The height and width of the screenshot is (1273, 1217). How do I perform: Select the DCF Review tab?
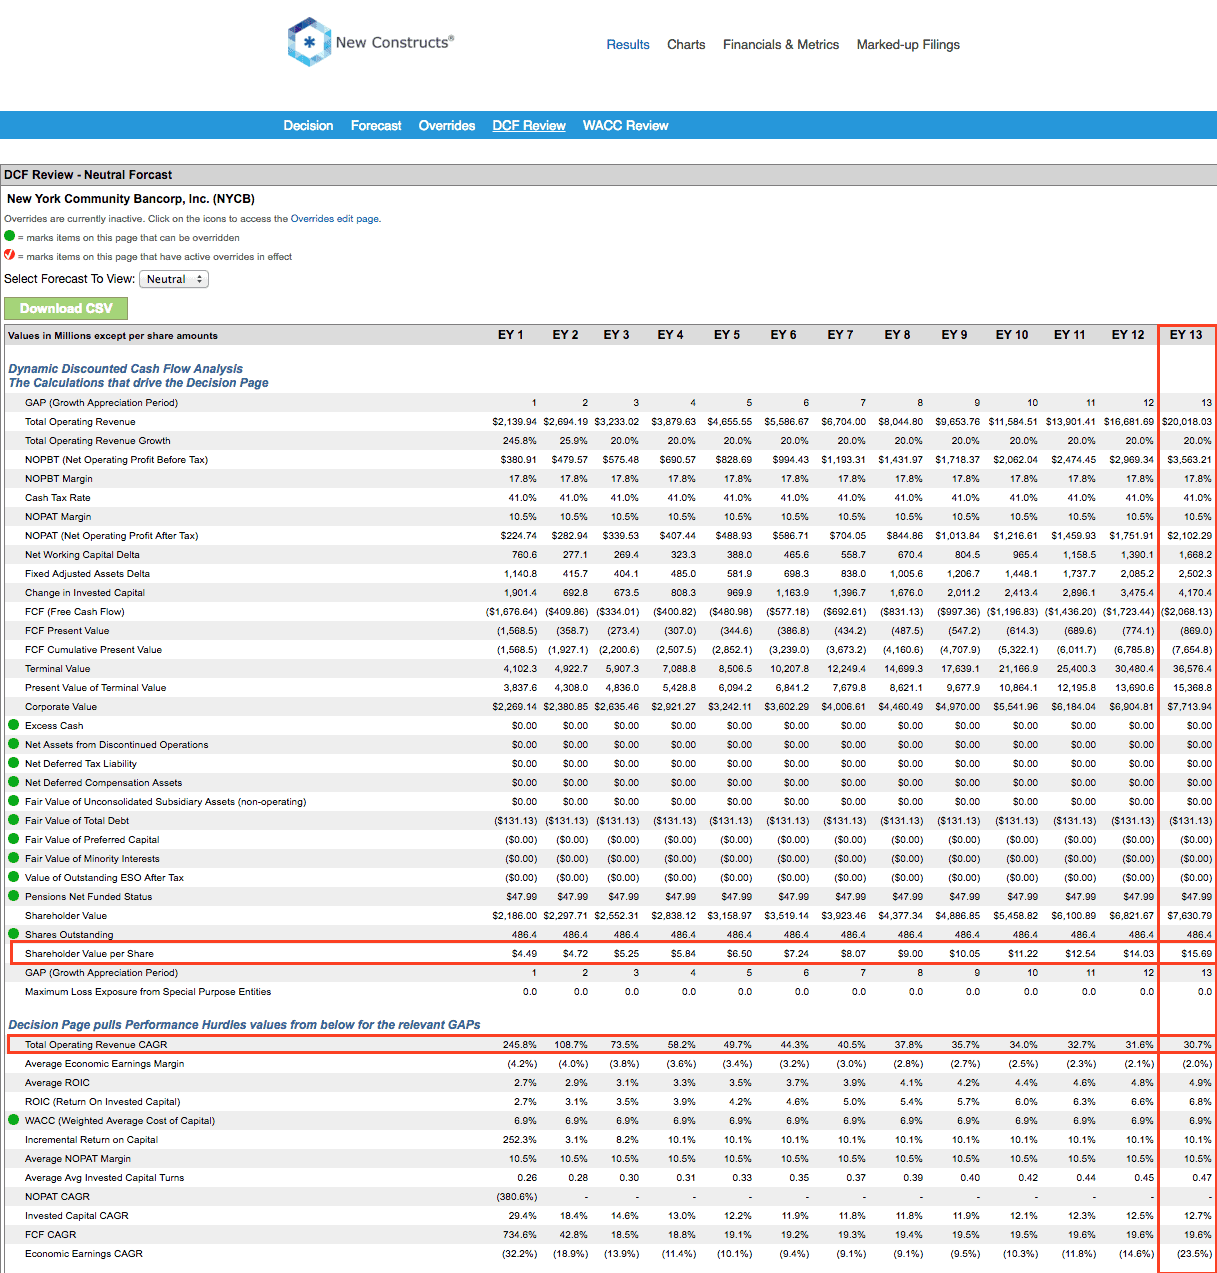pos(529,125)
